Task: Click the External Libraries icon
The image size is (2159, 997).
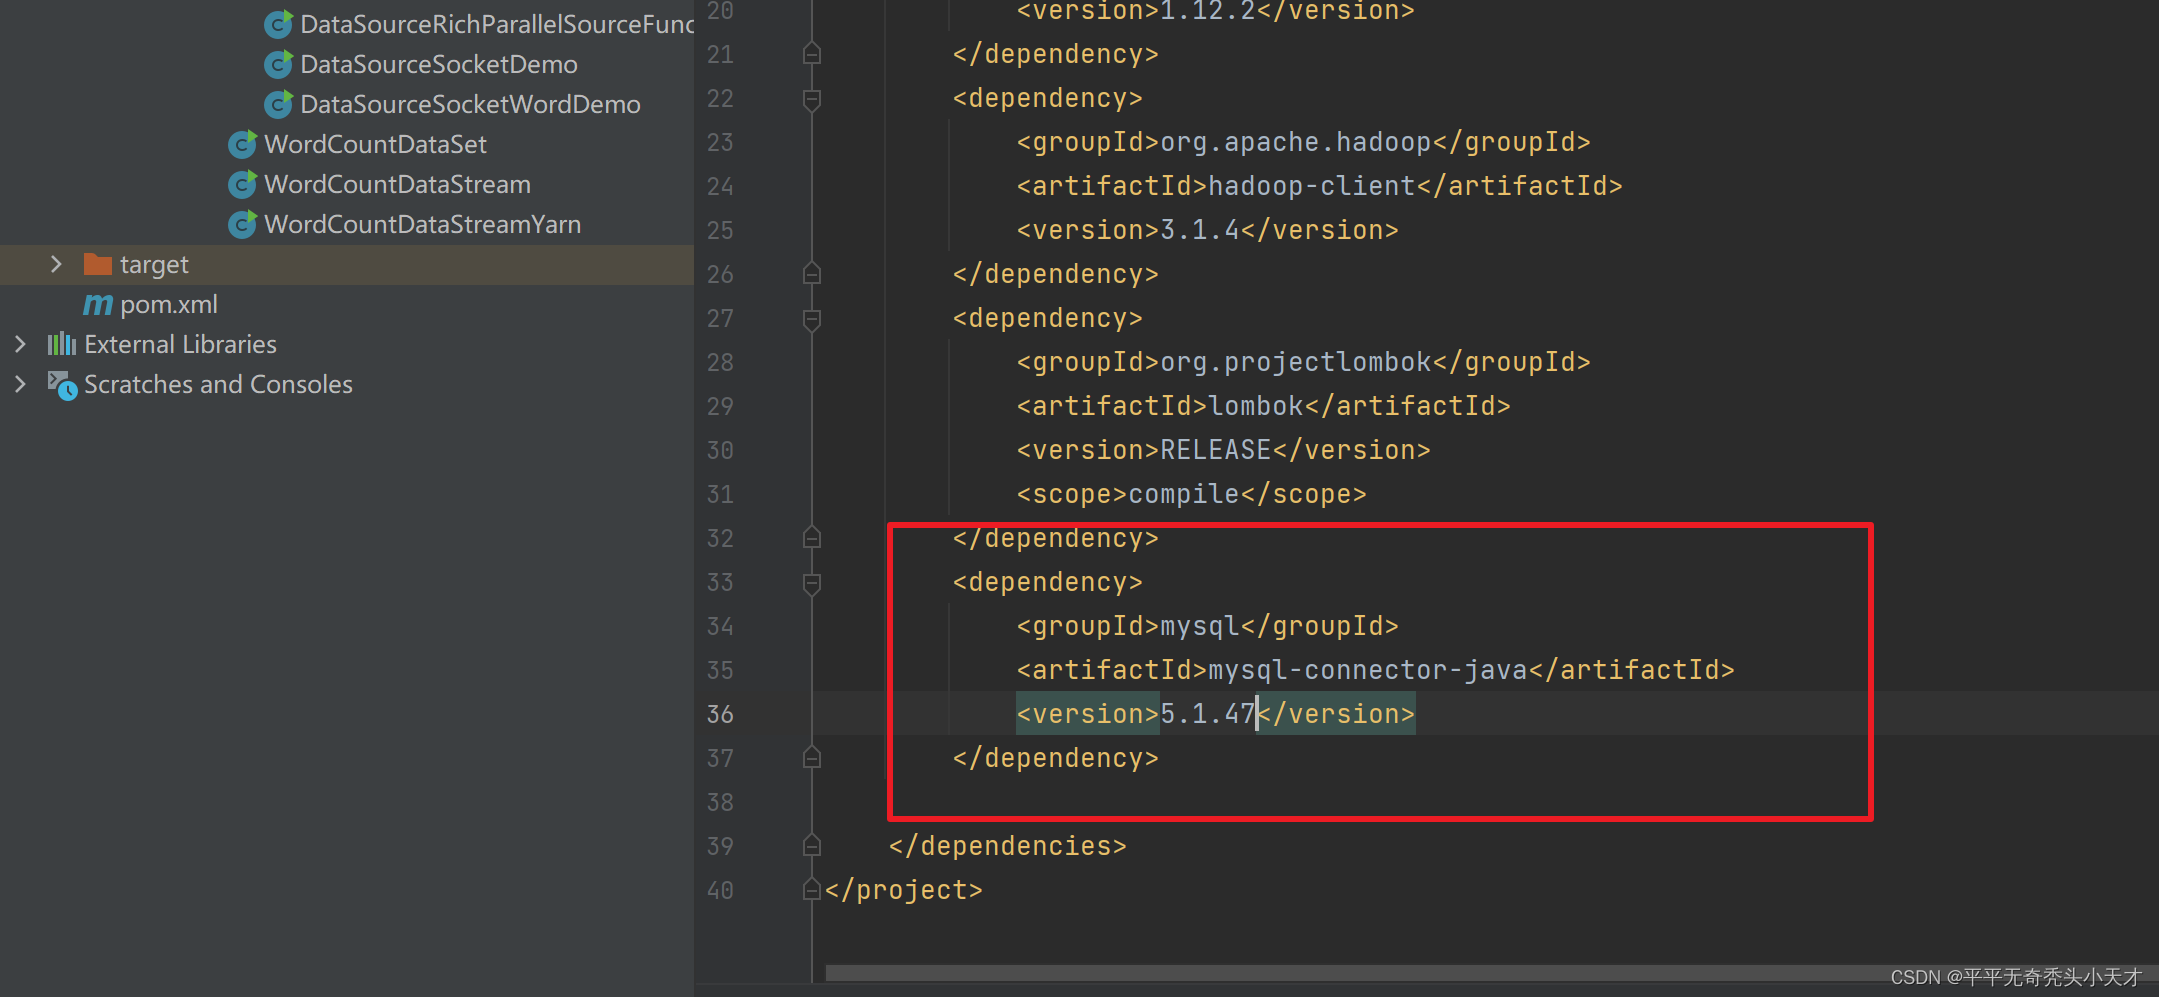Action: (x=61, y=344)
